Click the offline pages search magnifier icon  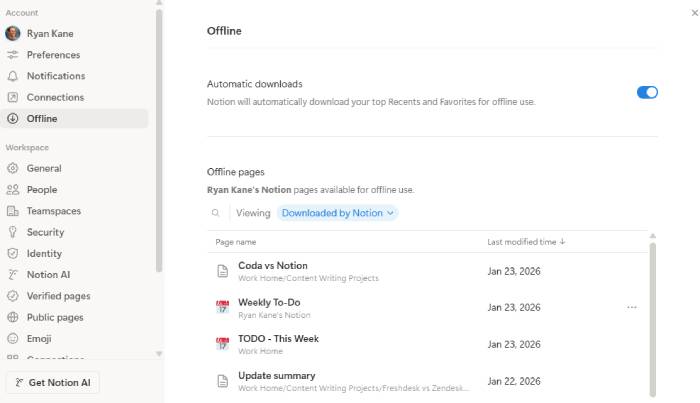[x=216, y=213]
